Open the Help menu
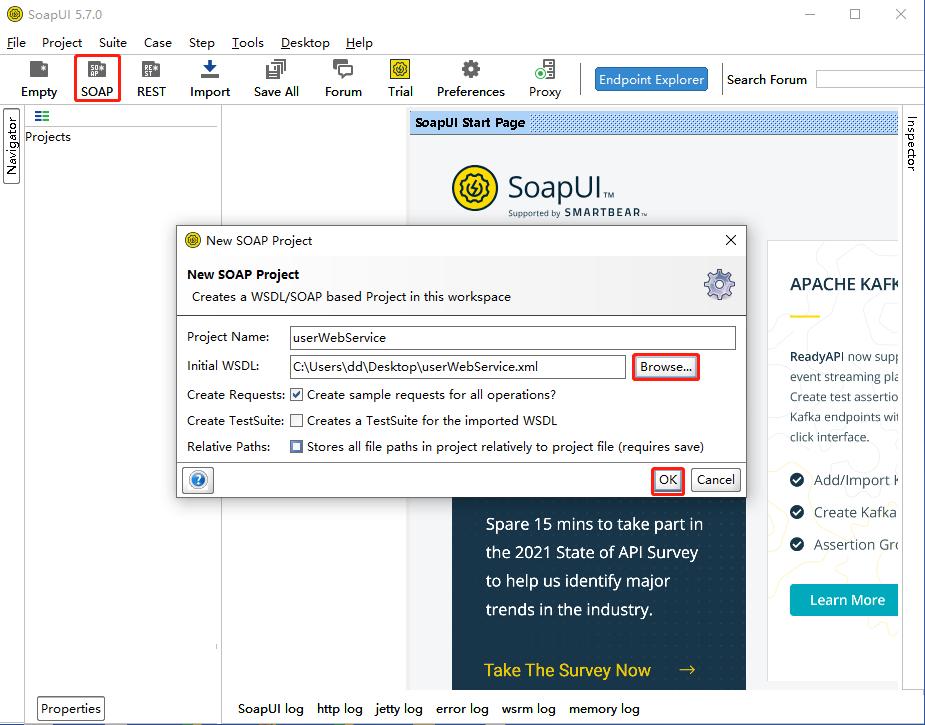The image size is (925, 725). pyautogui.click(x=359, y=42)
